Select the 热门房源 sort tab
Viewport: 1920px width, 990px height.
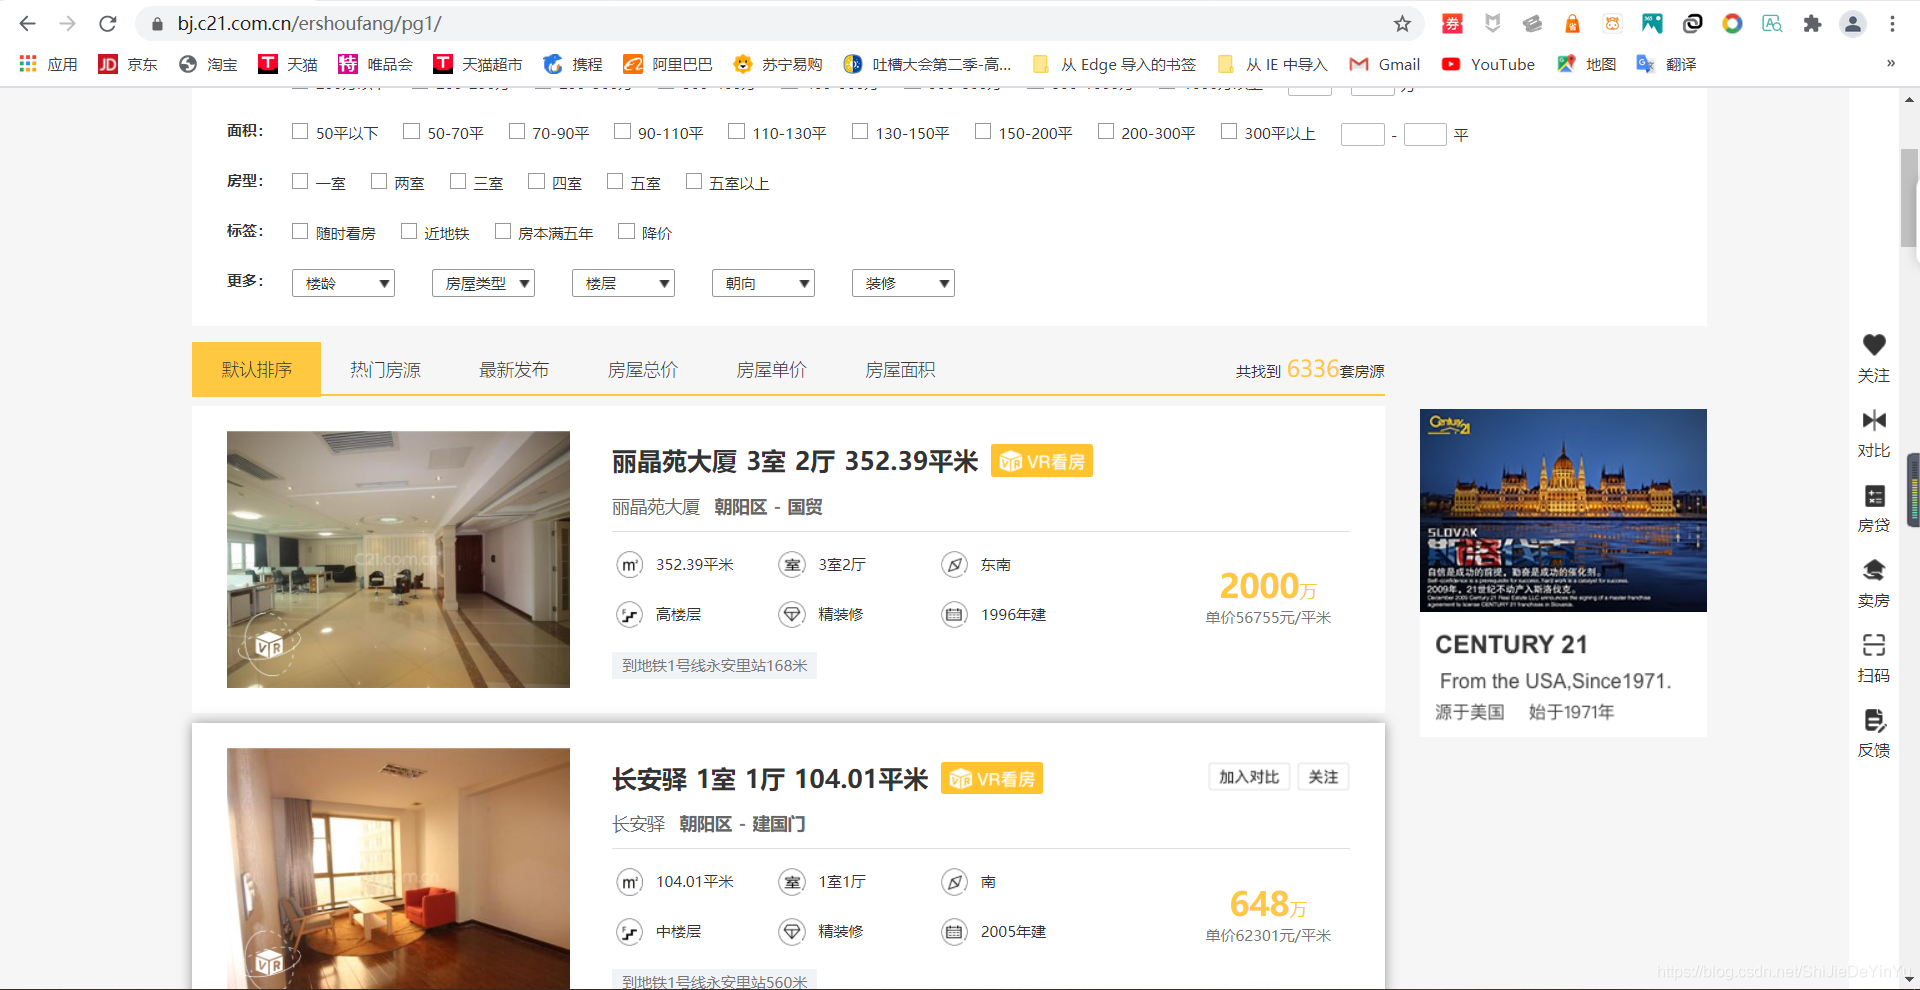point(385,370)
